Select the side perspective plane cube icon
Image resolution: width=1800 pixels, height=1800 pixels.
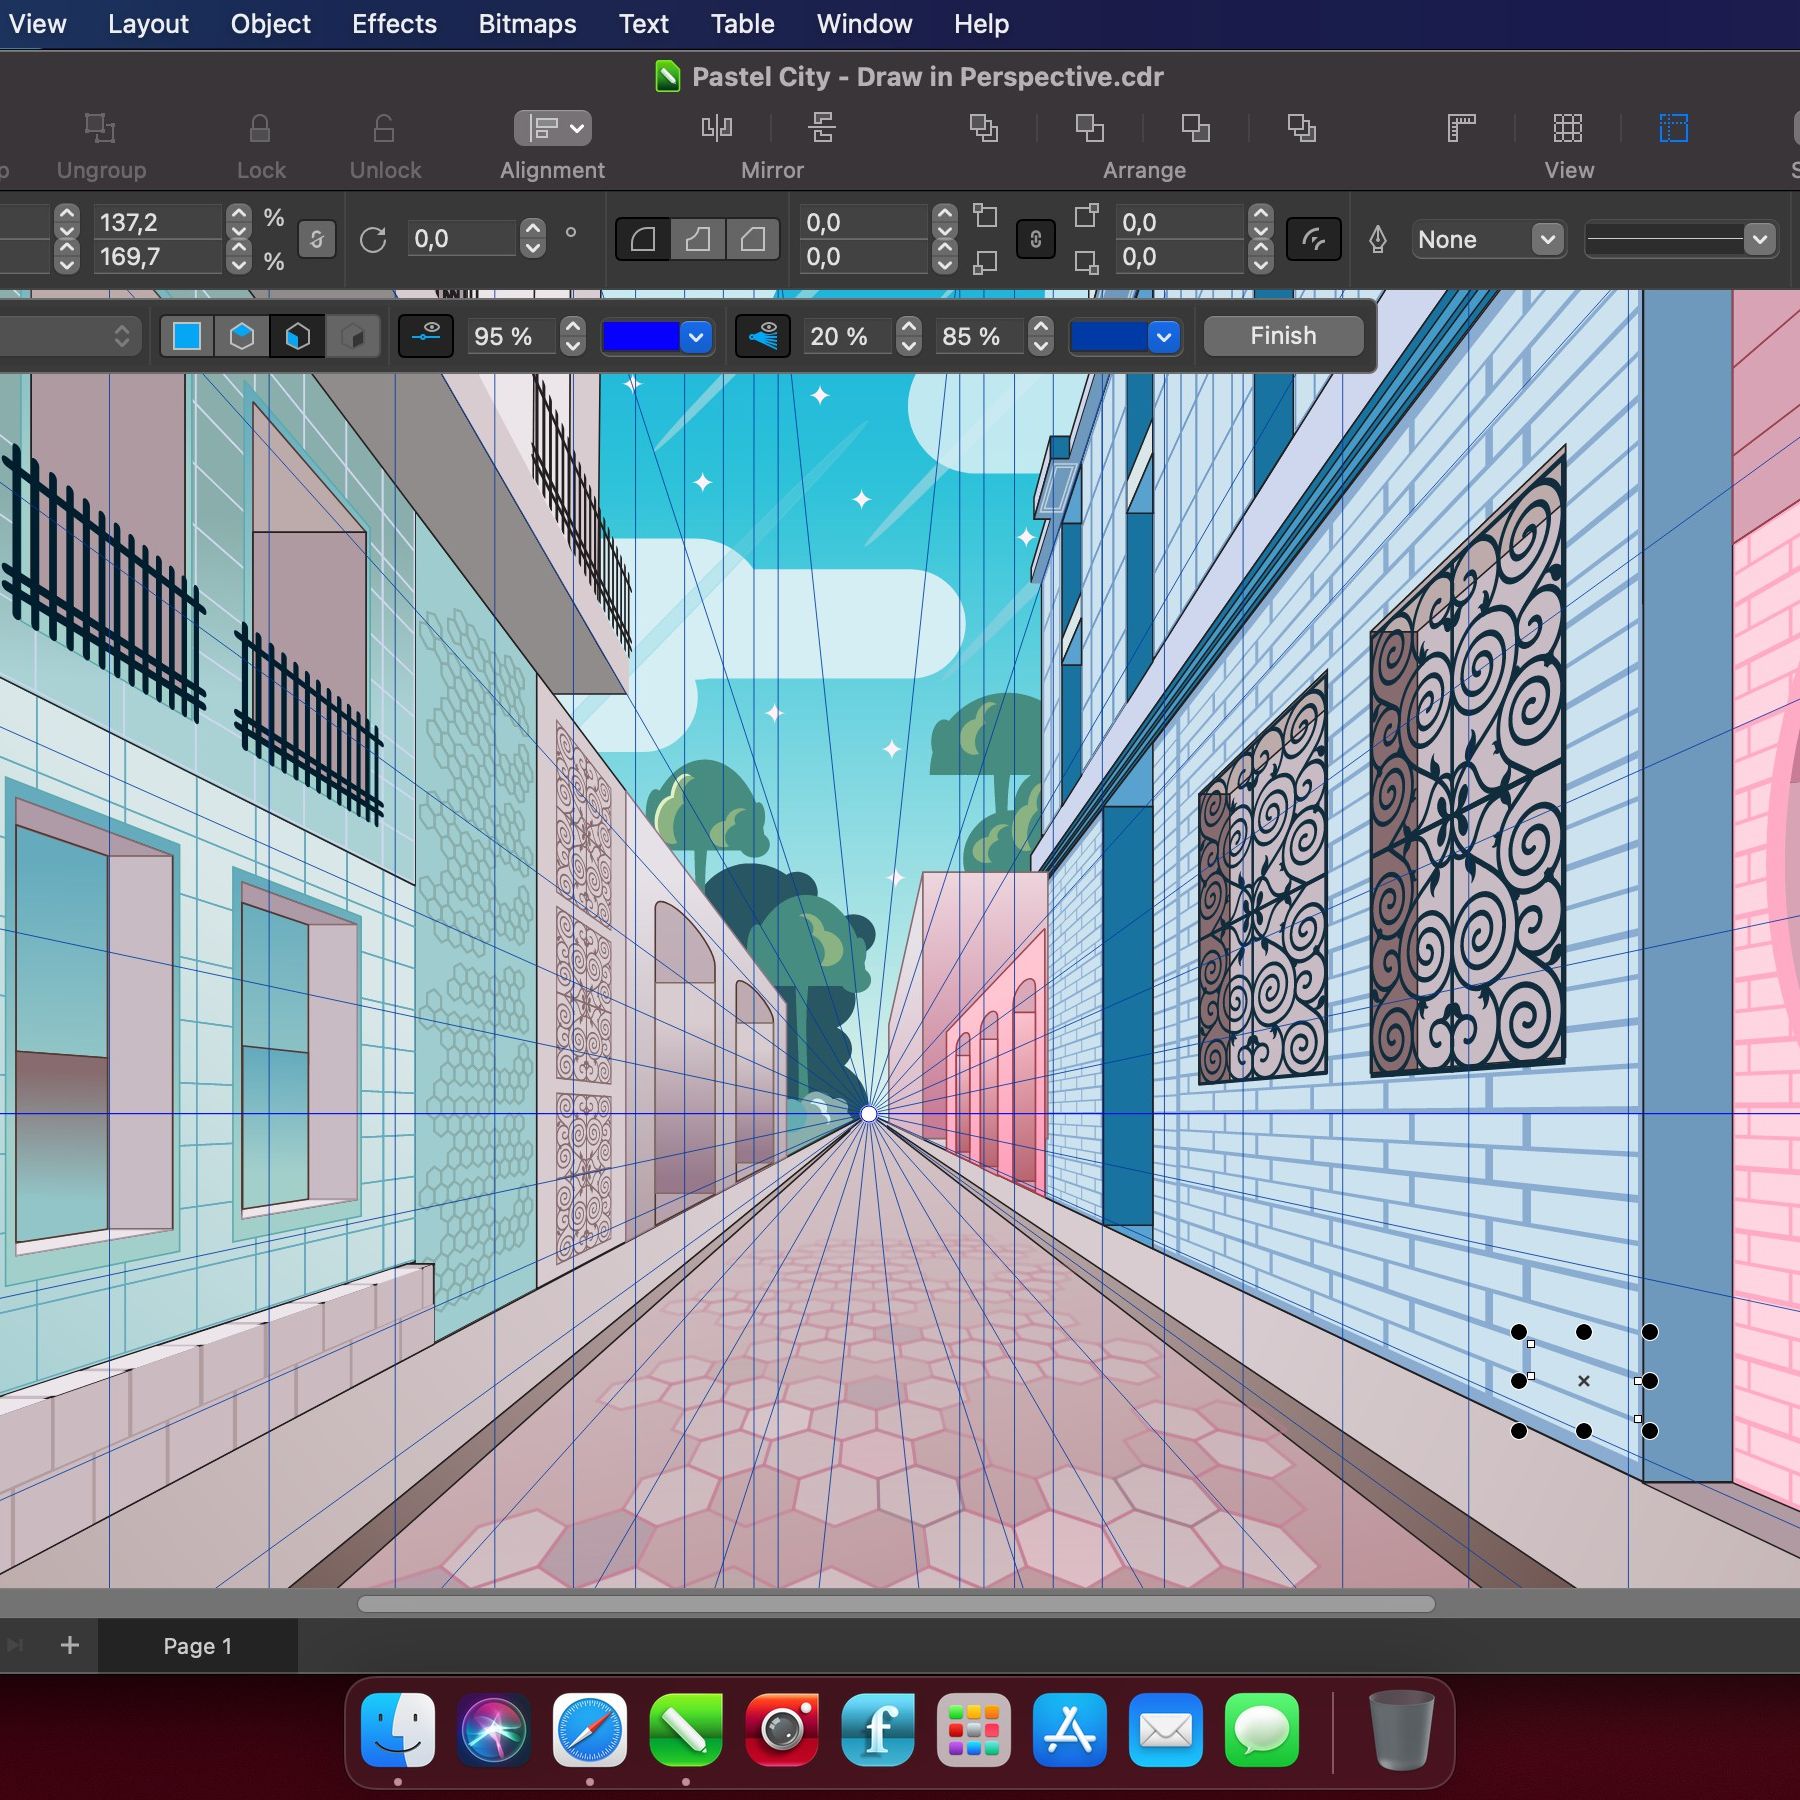tap(297, 336)
